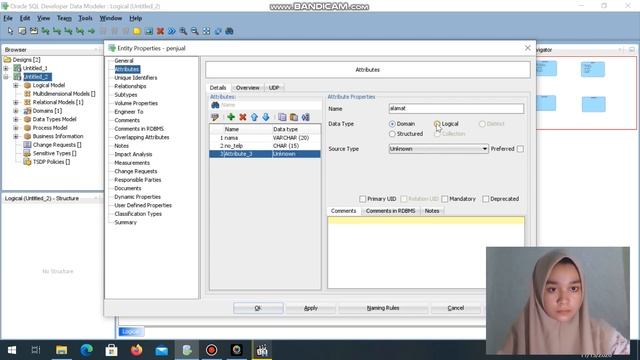The image size is (640, 360).
Task: Remove attribute with red X above list
Action: [x=243, y=117]
